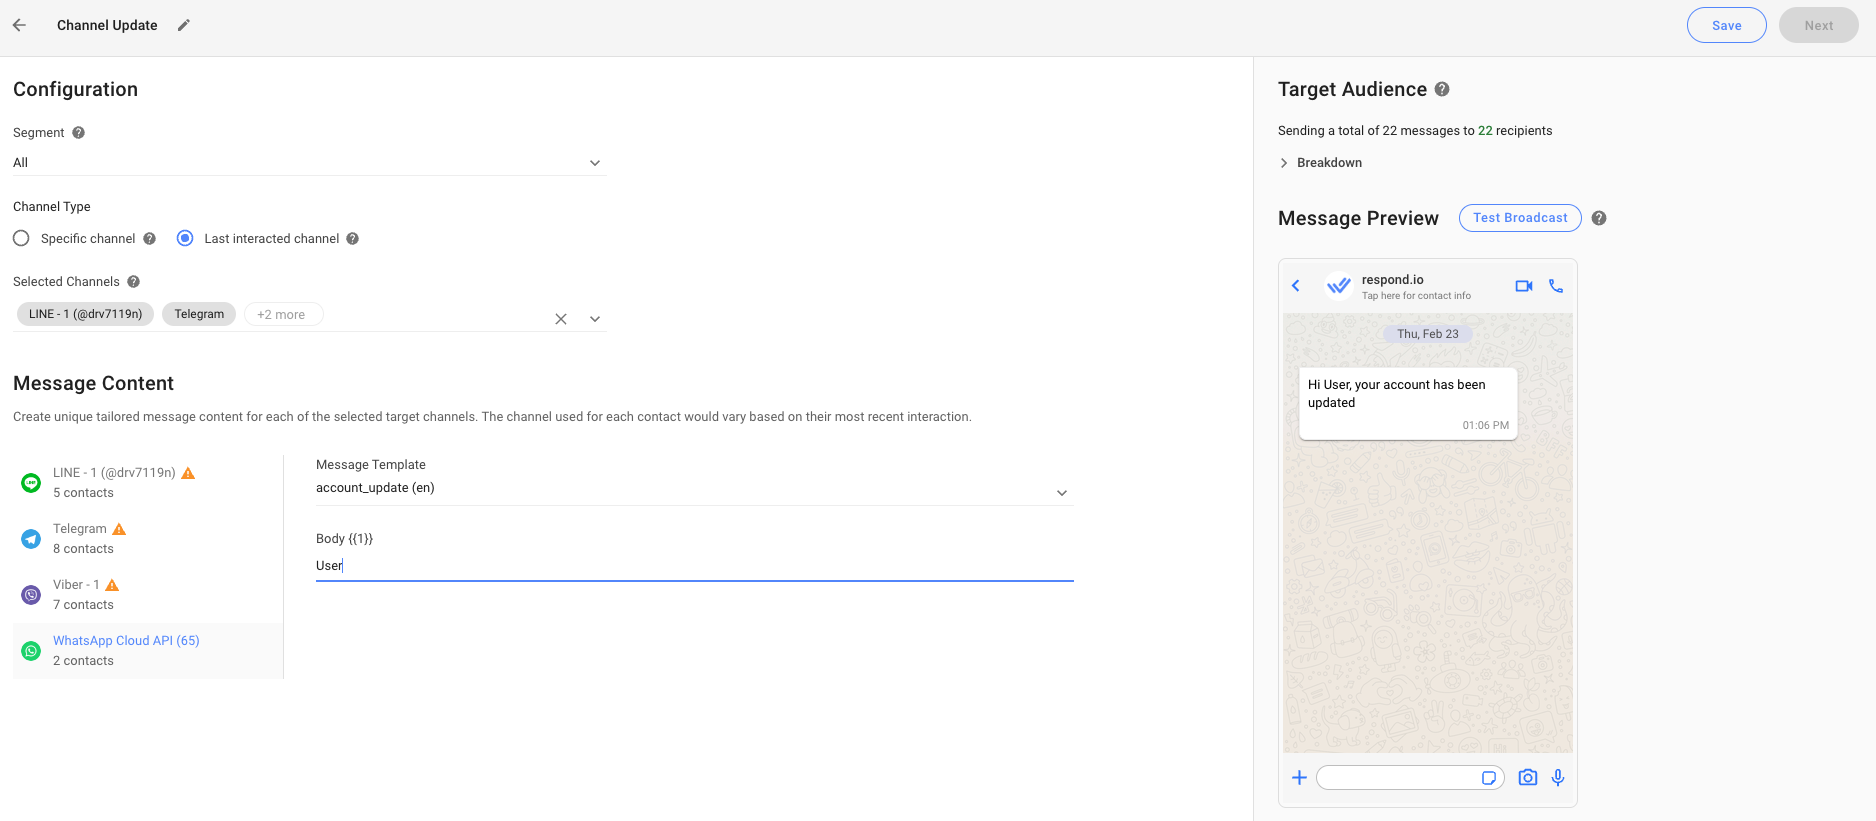Click the microphone icon in message preview
1876x821 pixels.
click(x=1557, y=778)
